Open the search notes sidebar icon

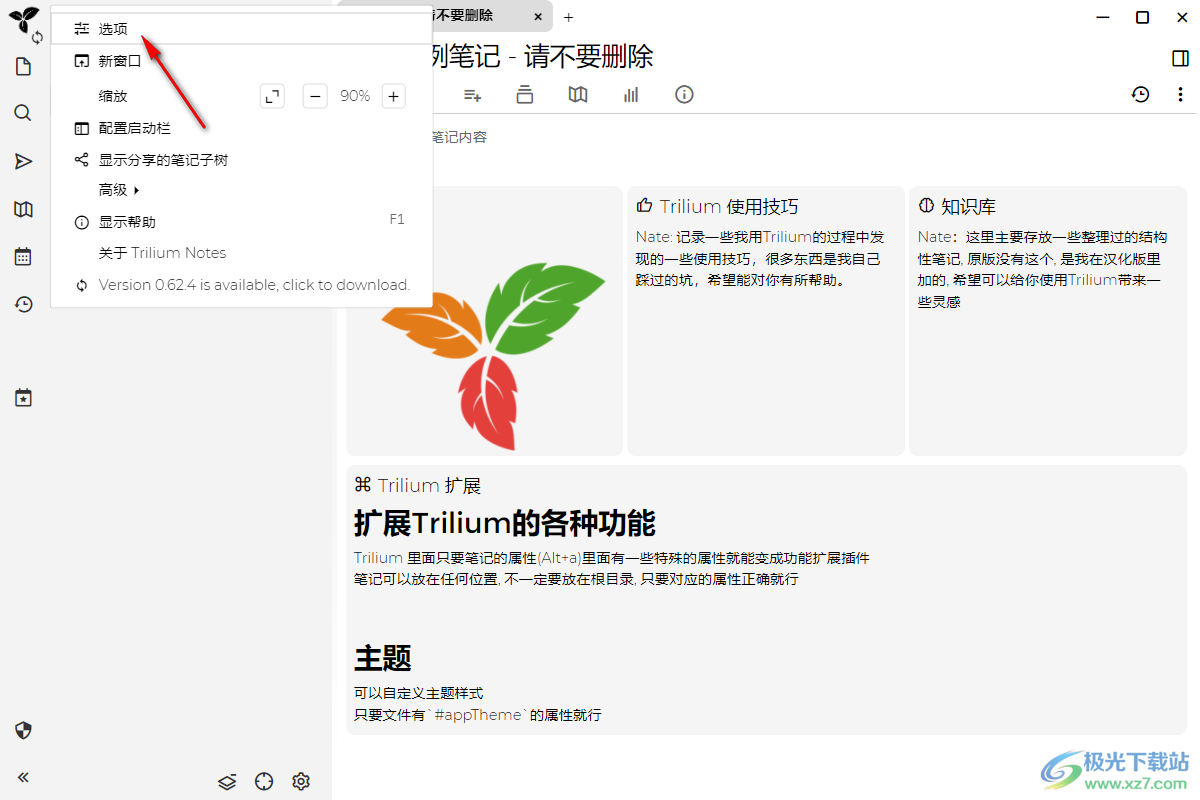(x=23, y=113)
